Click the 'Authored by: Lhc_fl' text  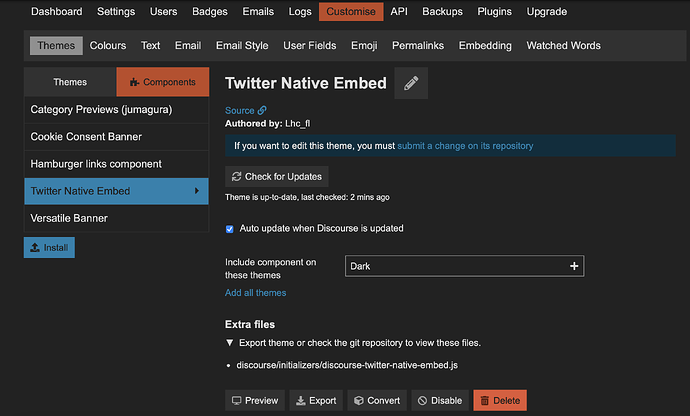coord(268,124)
